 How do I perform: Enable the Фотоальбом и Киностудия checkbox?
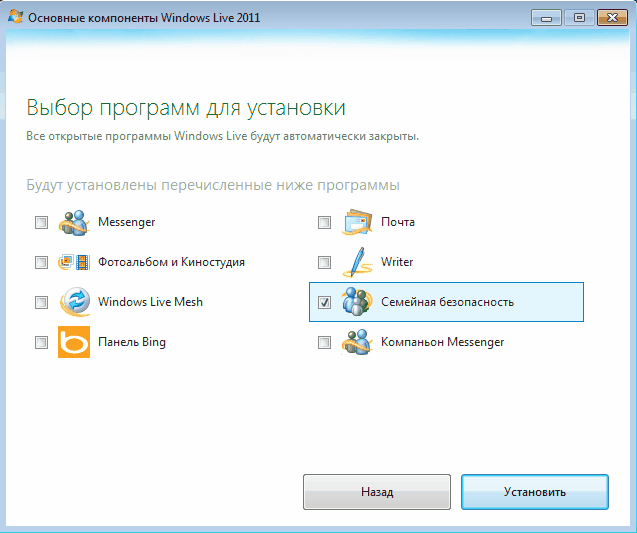41,262
